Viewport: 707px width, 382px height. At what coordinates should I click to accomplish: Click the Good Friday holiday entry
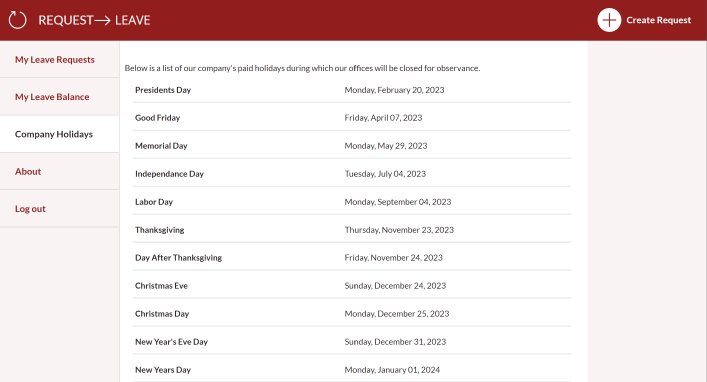(x=352, y=118)
